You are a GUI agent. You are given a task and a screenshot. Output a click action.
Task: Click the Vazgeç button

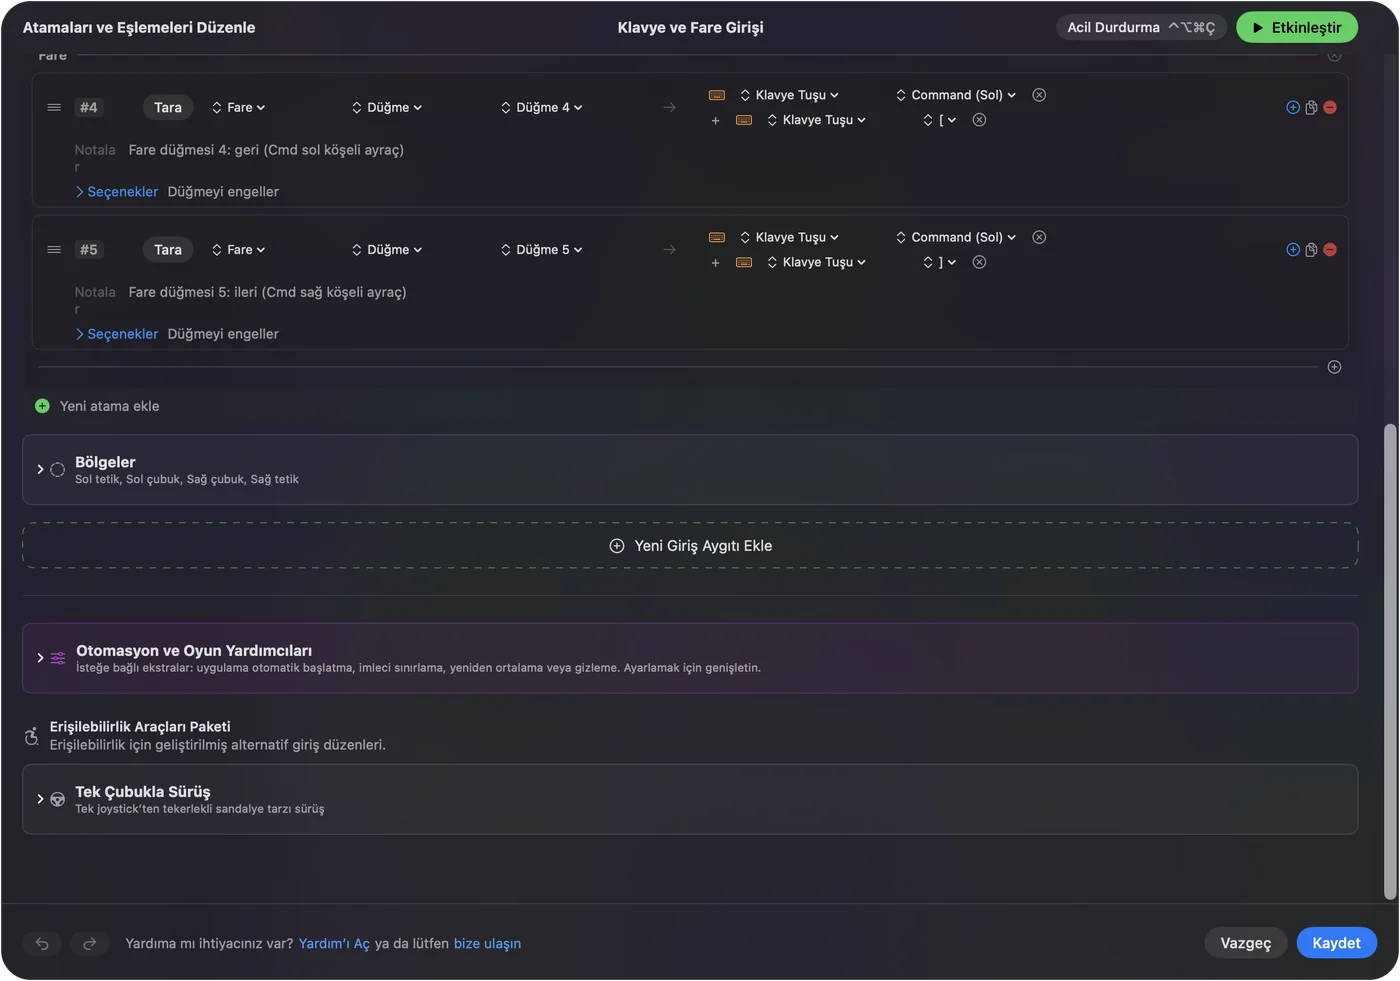[x=1246, y=943]
